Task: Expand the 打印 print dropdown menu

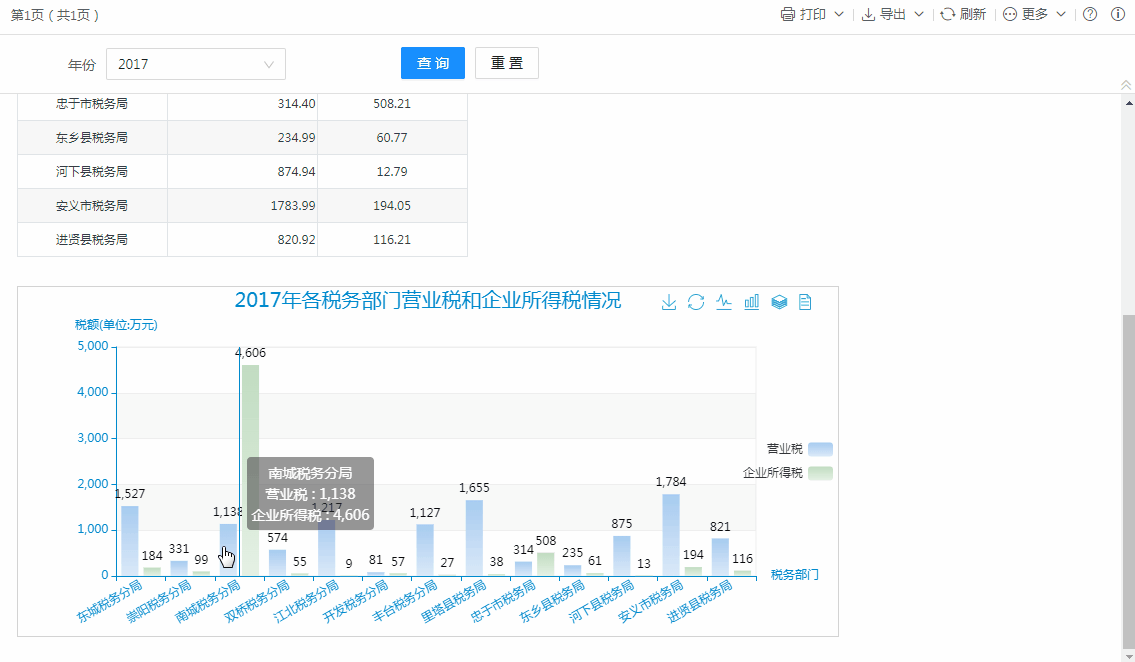Action: (812, 14)
